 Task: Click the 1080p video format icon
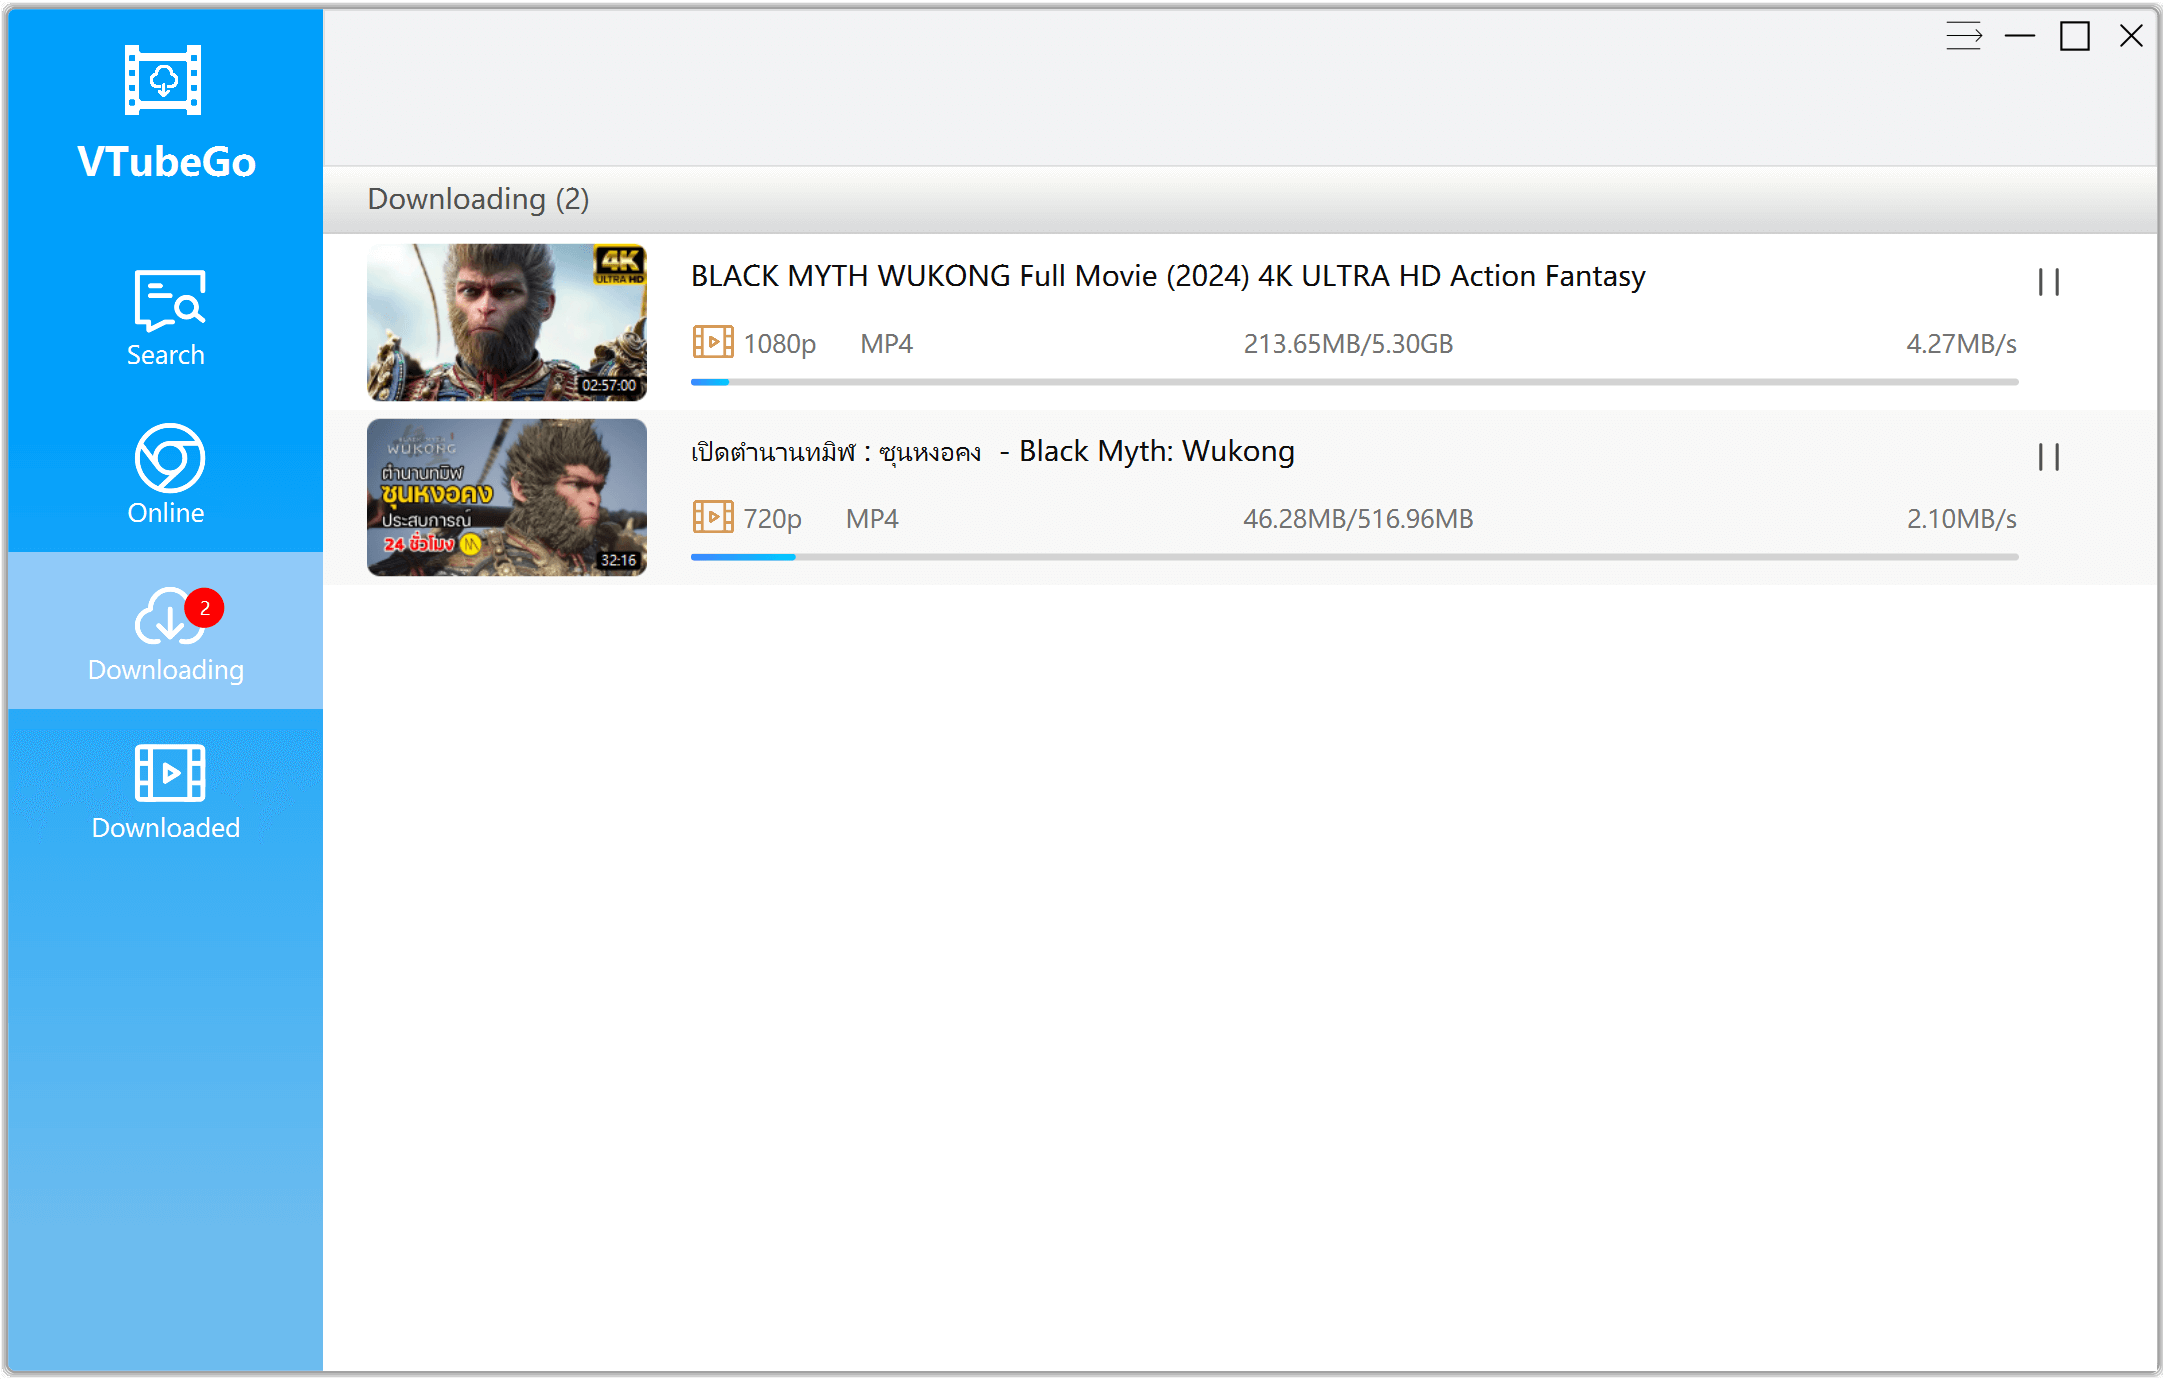coord(712,341)
